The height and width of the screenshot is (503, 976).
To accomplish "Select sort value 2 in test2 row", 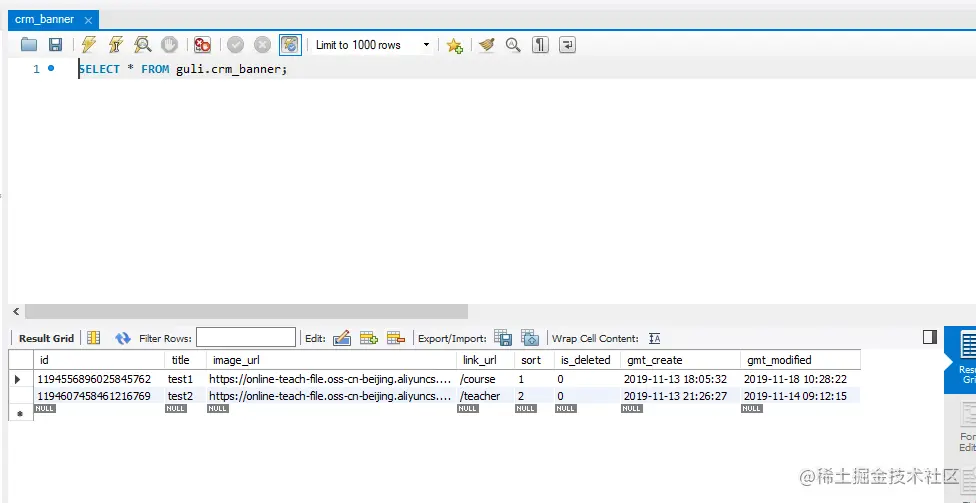I will tap(533, 395).
